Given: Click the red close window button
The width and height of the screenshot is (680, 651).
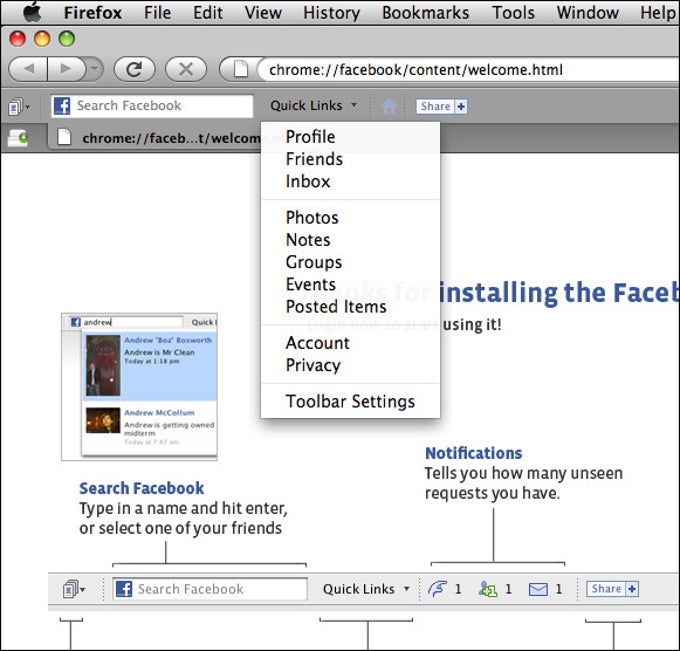Looking at the screenshot, I should (x=17, y=39).
